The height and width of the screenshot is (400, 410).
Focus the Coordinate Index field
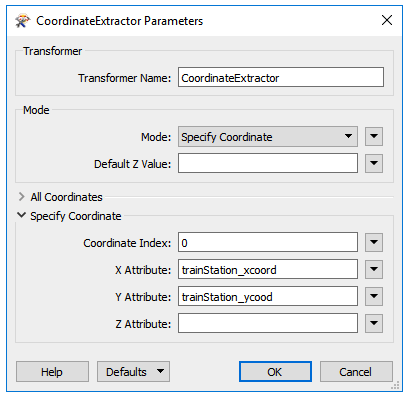click(268, 242)
